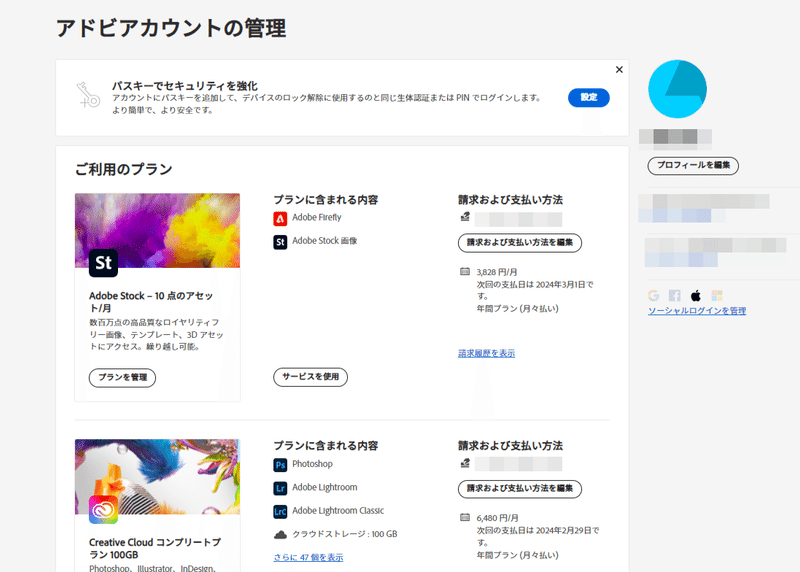This screenshot has height=572, width=800.
Task: Click the Photoshop Ps icon
Action: click(280, 465)
